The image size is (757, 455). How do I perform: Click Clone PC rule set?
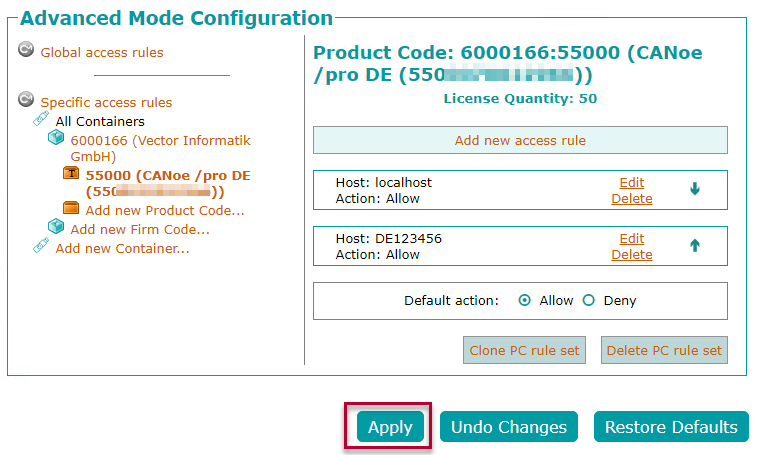click(x=524, y=350)
